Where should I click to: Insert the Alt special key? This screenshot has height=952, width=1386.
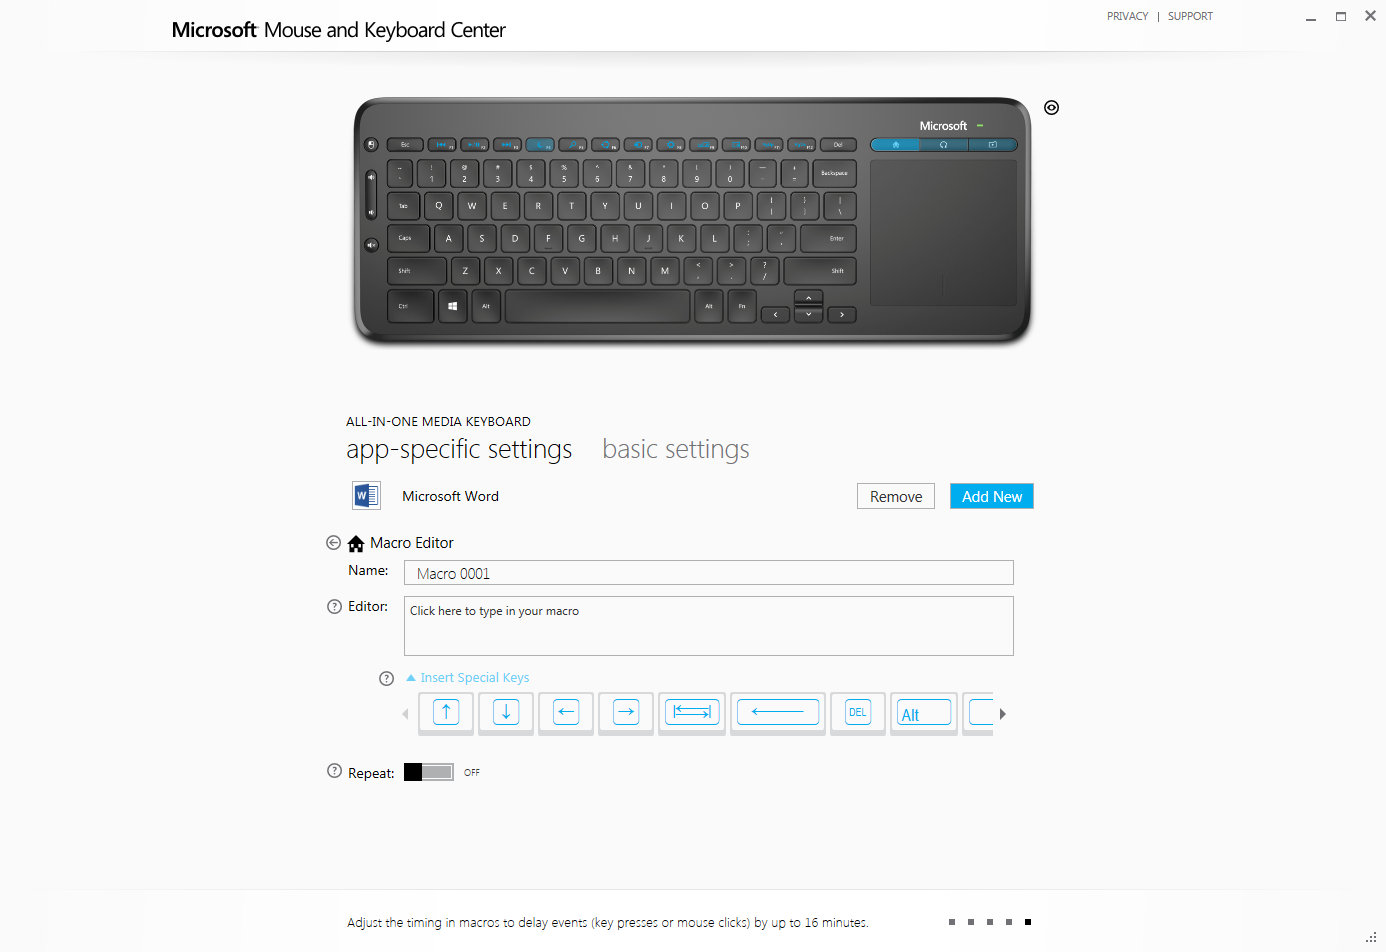[x=924, y=713]
